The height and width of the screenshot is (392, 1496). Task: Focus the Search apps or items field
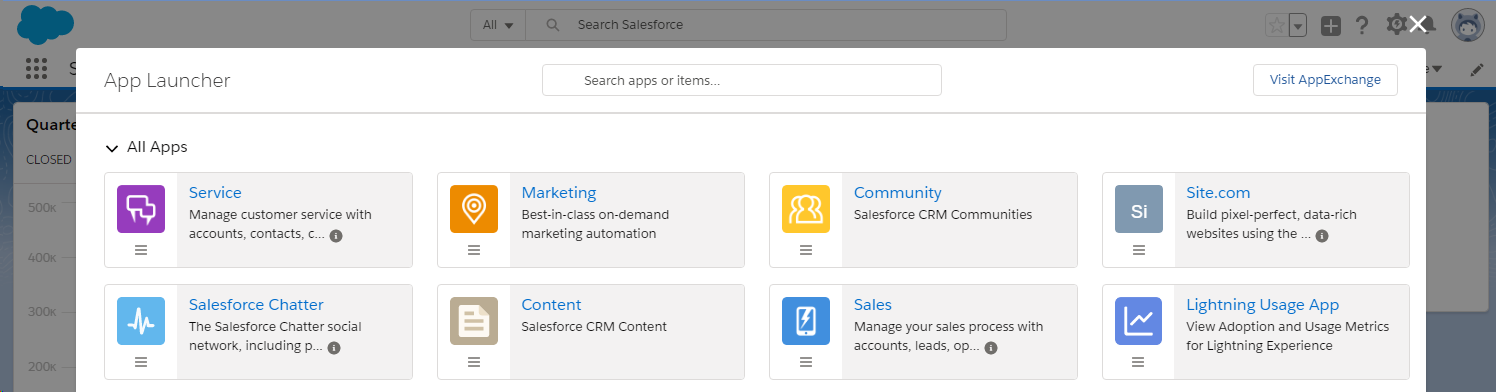(742, 80)
